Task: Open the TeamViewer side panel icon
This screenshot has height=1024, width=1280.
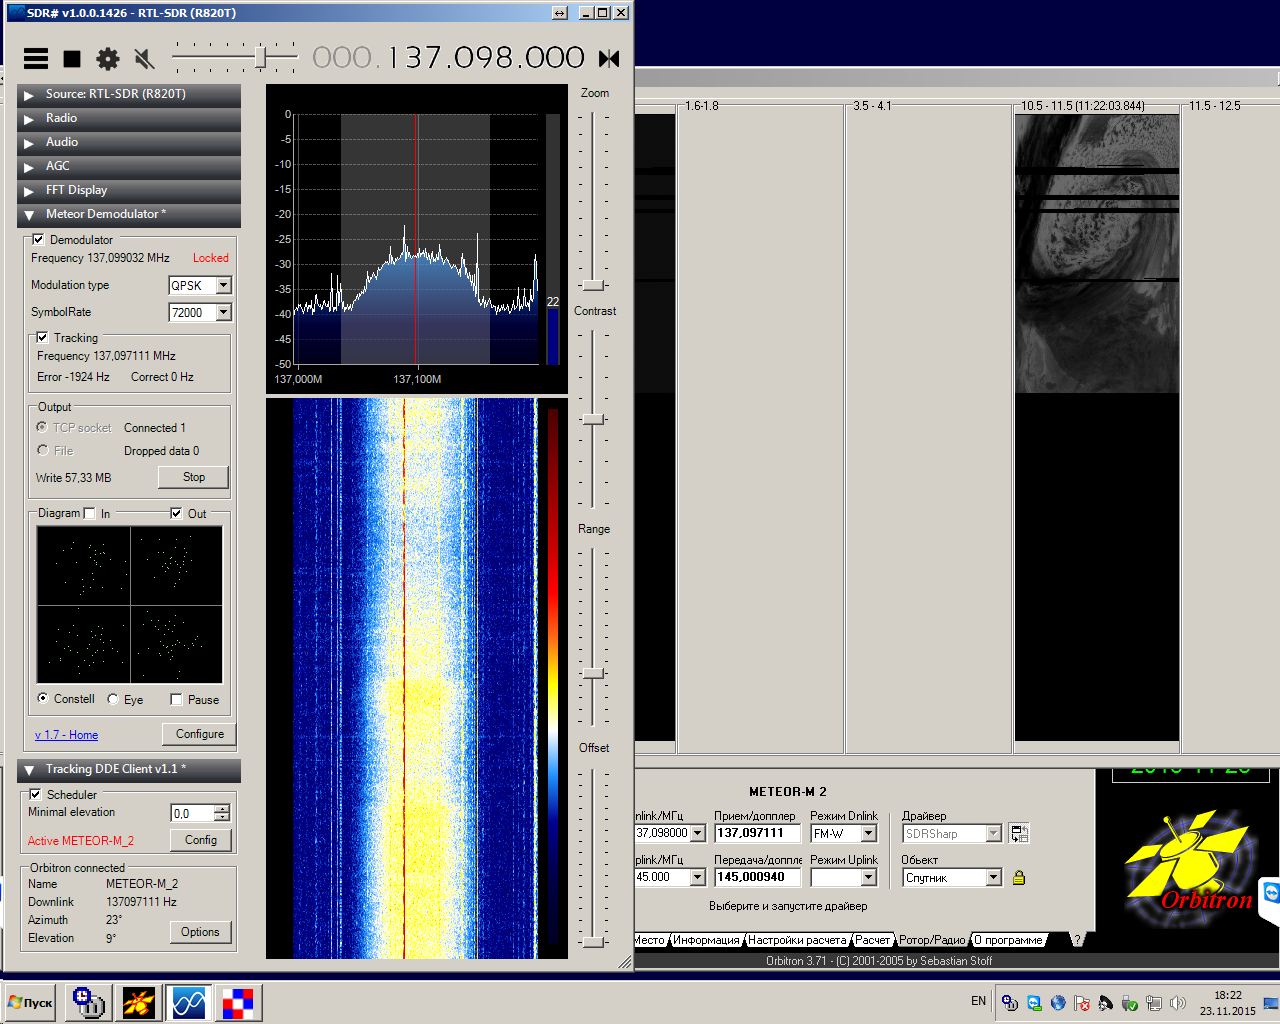Action: pyautogui.click(x=1271, y=893)
